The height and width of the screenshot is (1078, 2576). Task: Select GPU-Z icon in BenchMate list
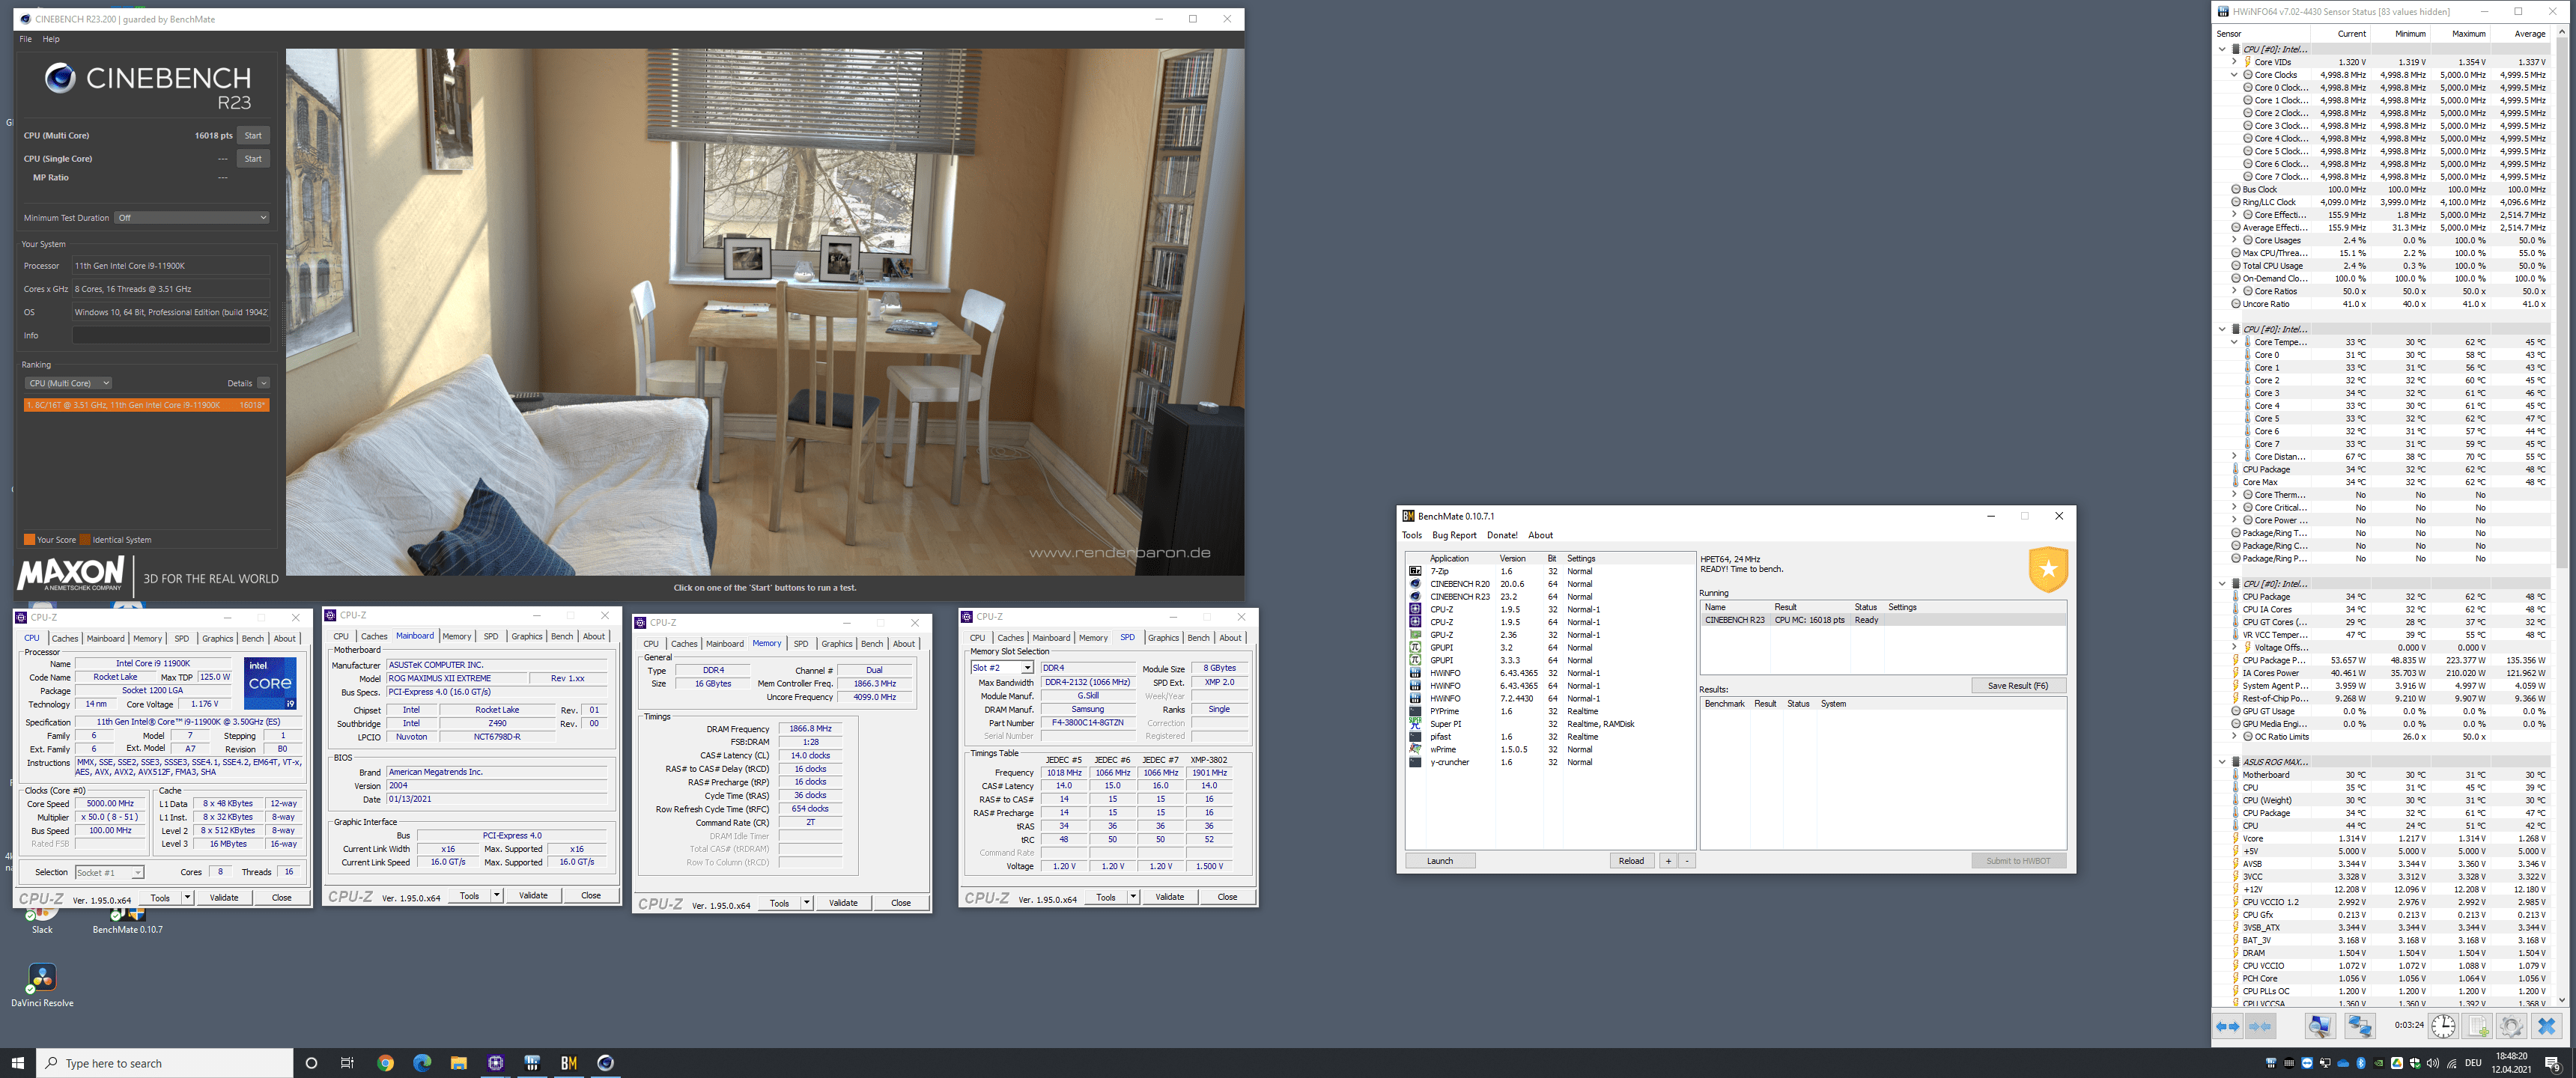1415,635
